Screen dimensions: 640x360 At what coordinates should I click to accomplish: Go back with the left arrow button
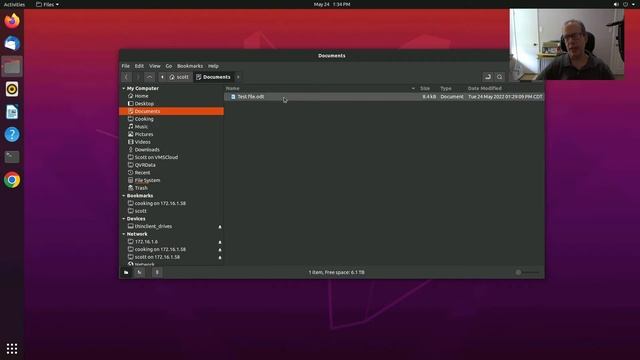click(127, 77)
